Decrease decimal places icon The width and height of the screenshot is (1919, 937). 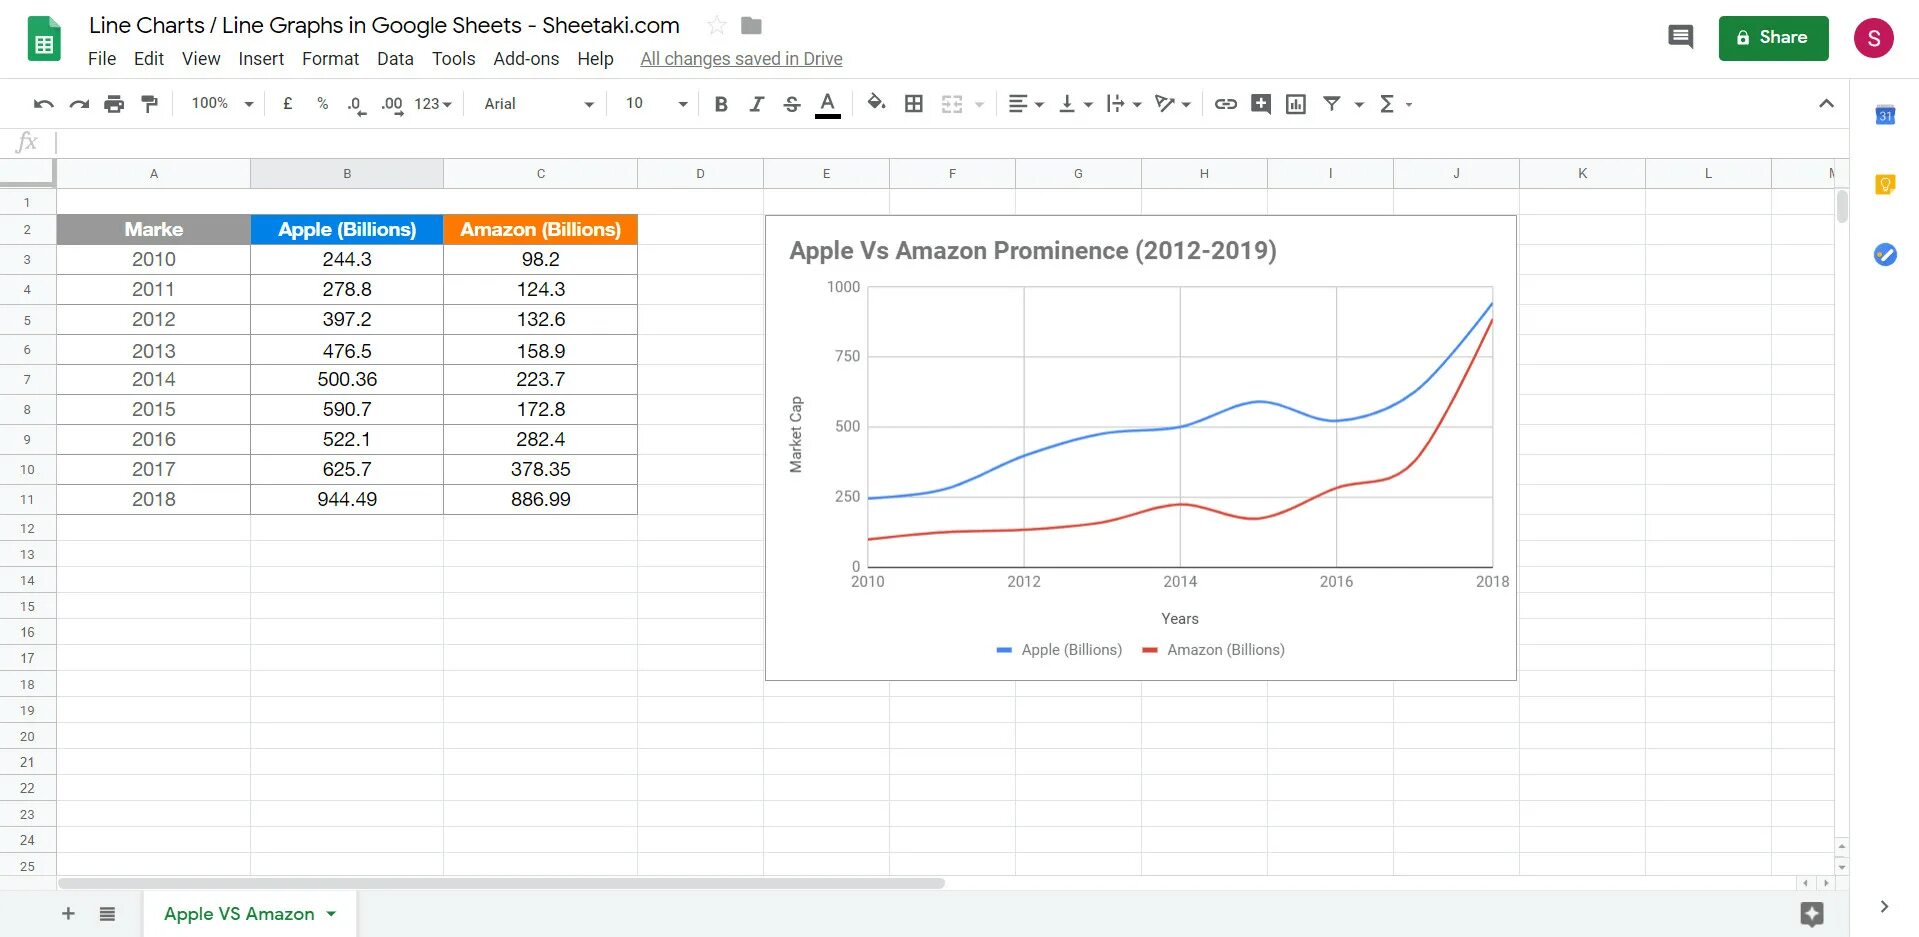pos(356,104)
